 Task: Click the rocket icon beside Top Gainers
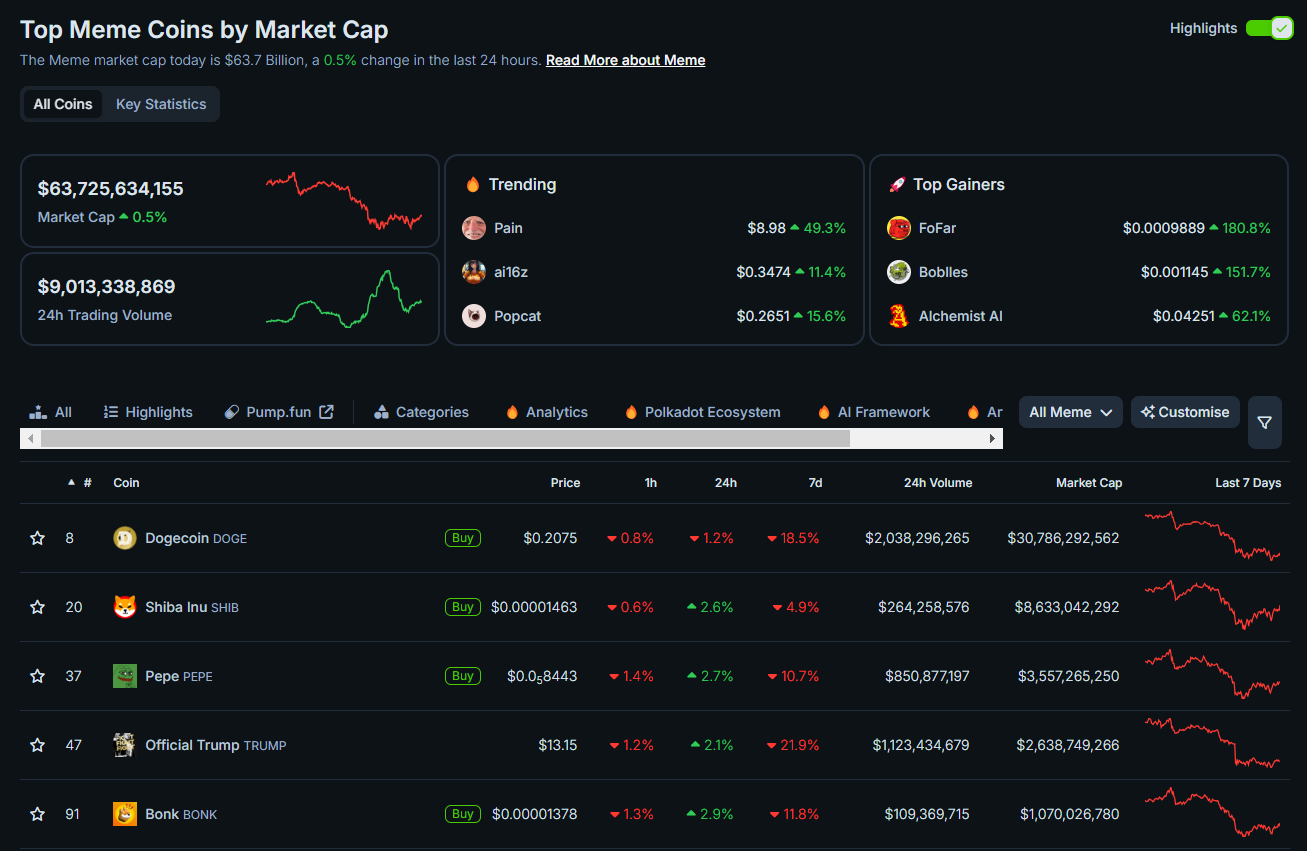pyautogui.click(x=897, y=185)
